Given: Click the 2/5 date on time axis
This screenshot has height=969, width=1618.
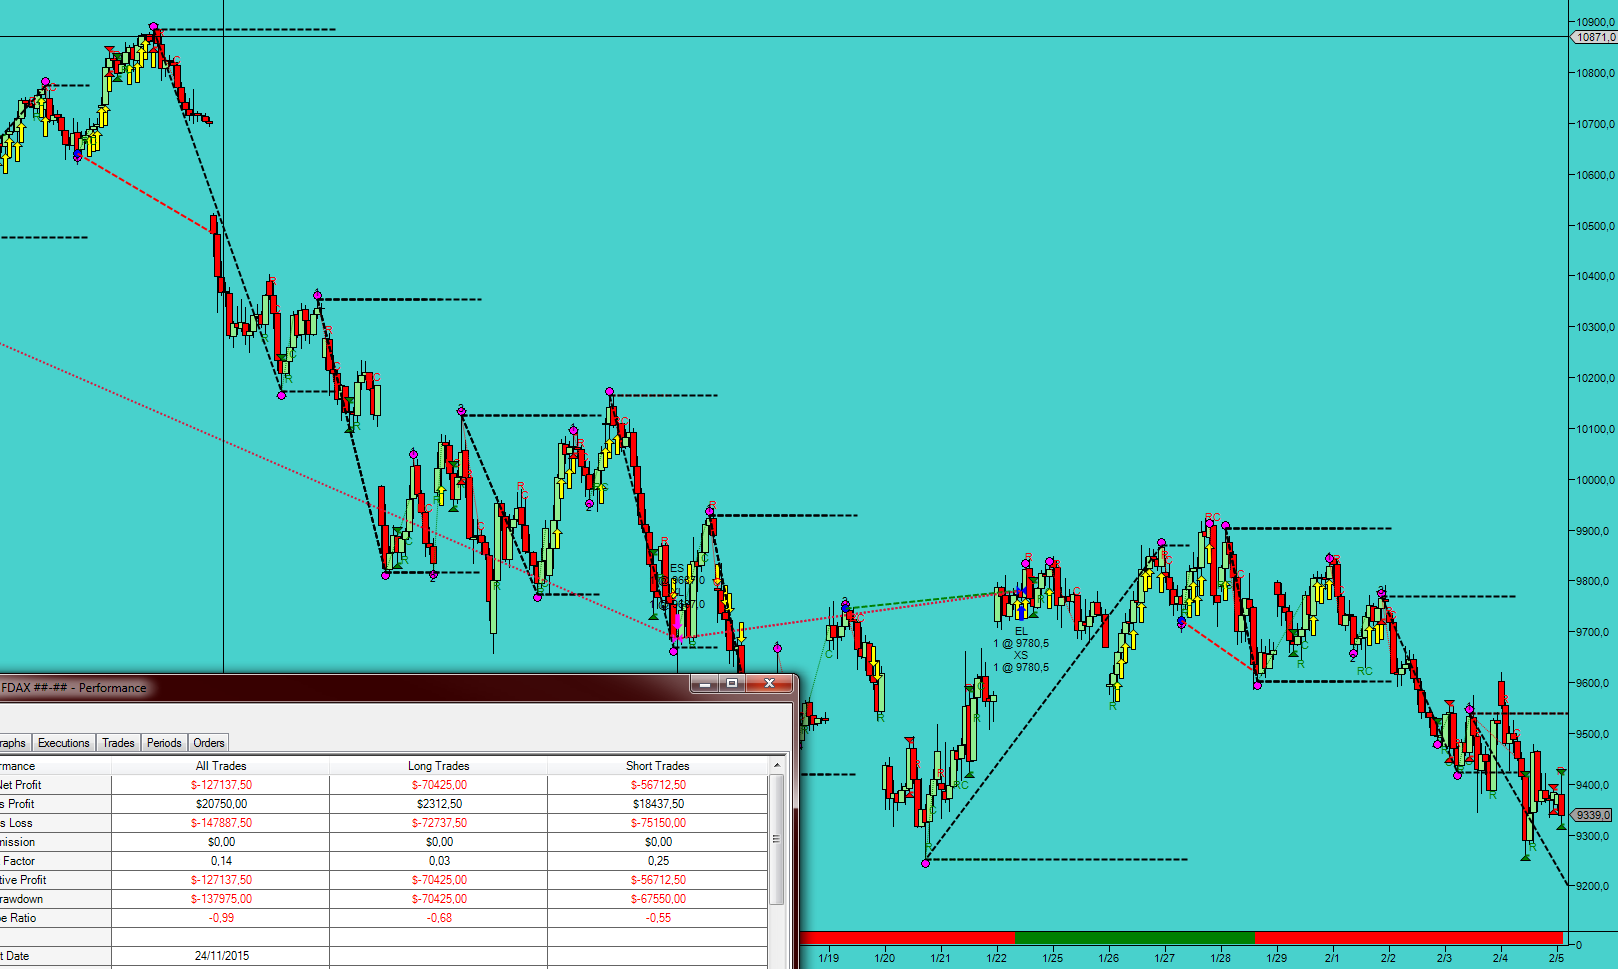Looking at the screenshot, I should point(1556,958).
